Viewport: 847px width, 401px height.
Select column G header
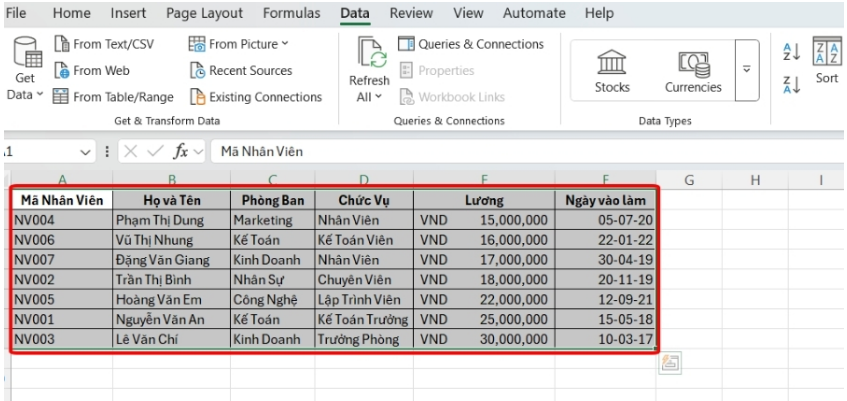689,180
